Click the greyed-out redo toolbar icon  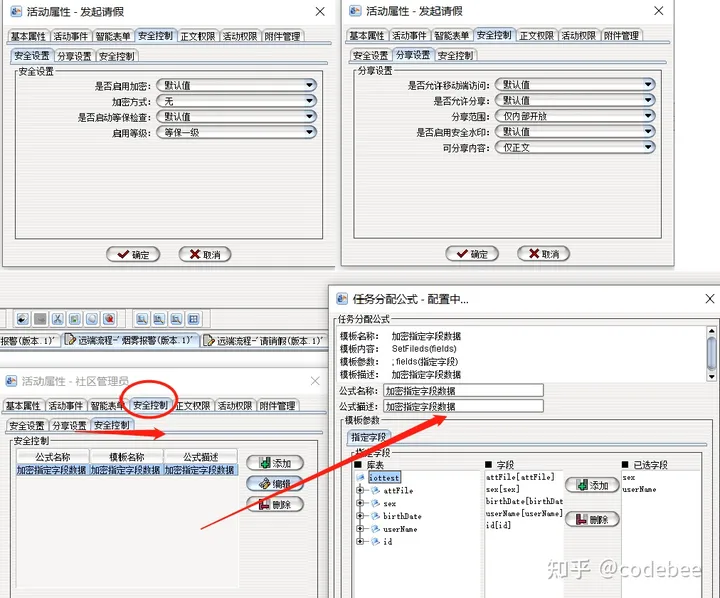point(40,319)
